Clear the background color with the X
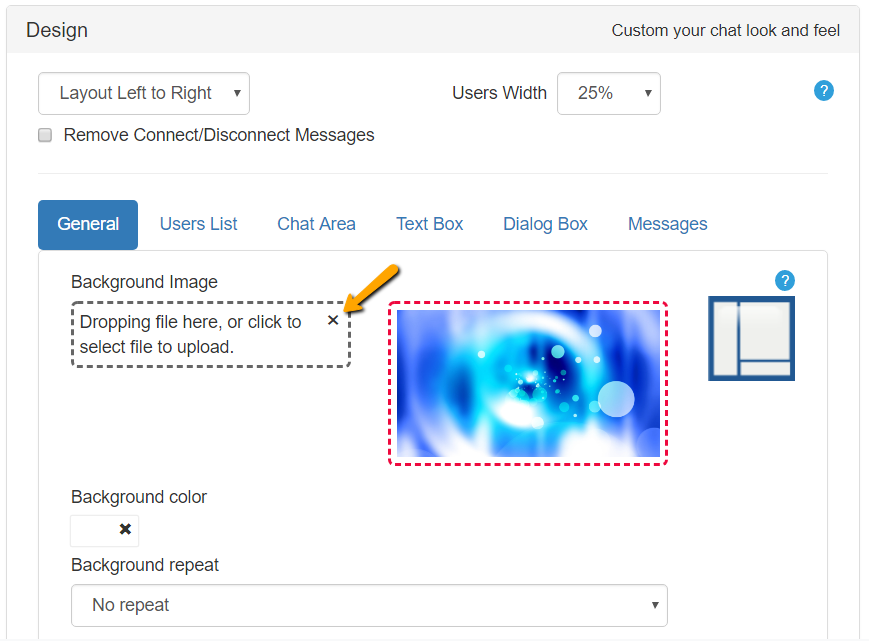This screenshot has height=641, width=869. [x=125, y=530]
